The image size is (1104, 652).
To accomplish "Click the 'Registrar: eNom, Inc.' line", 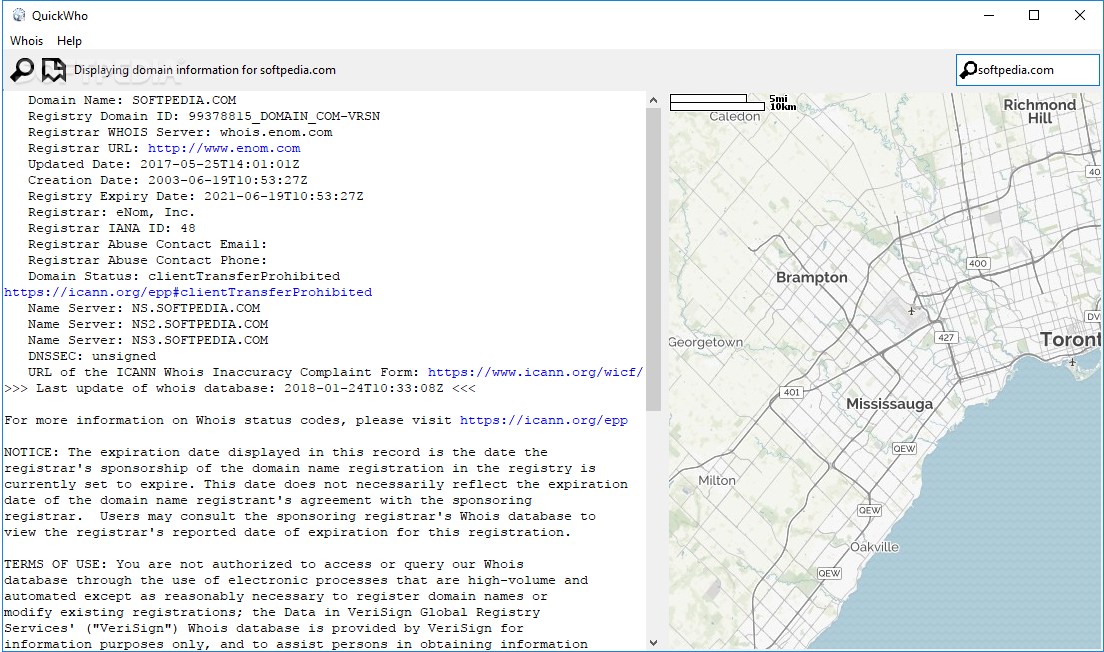I will coord(111,212).
